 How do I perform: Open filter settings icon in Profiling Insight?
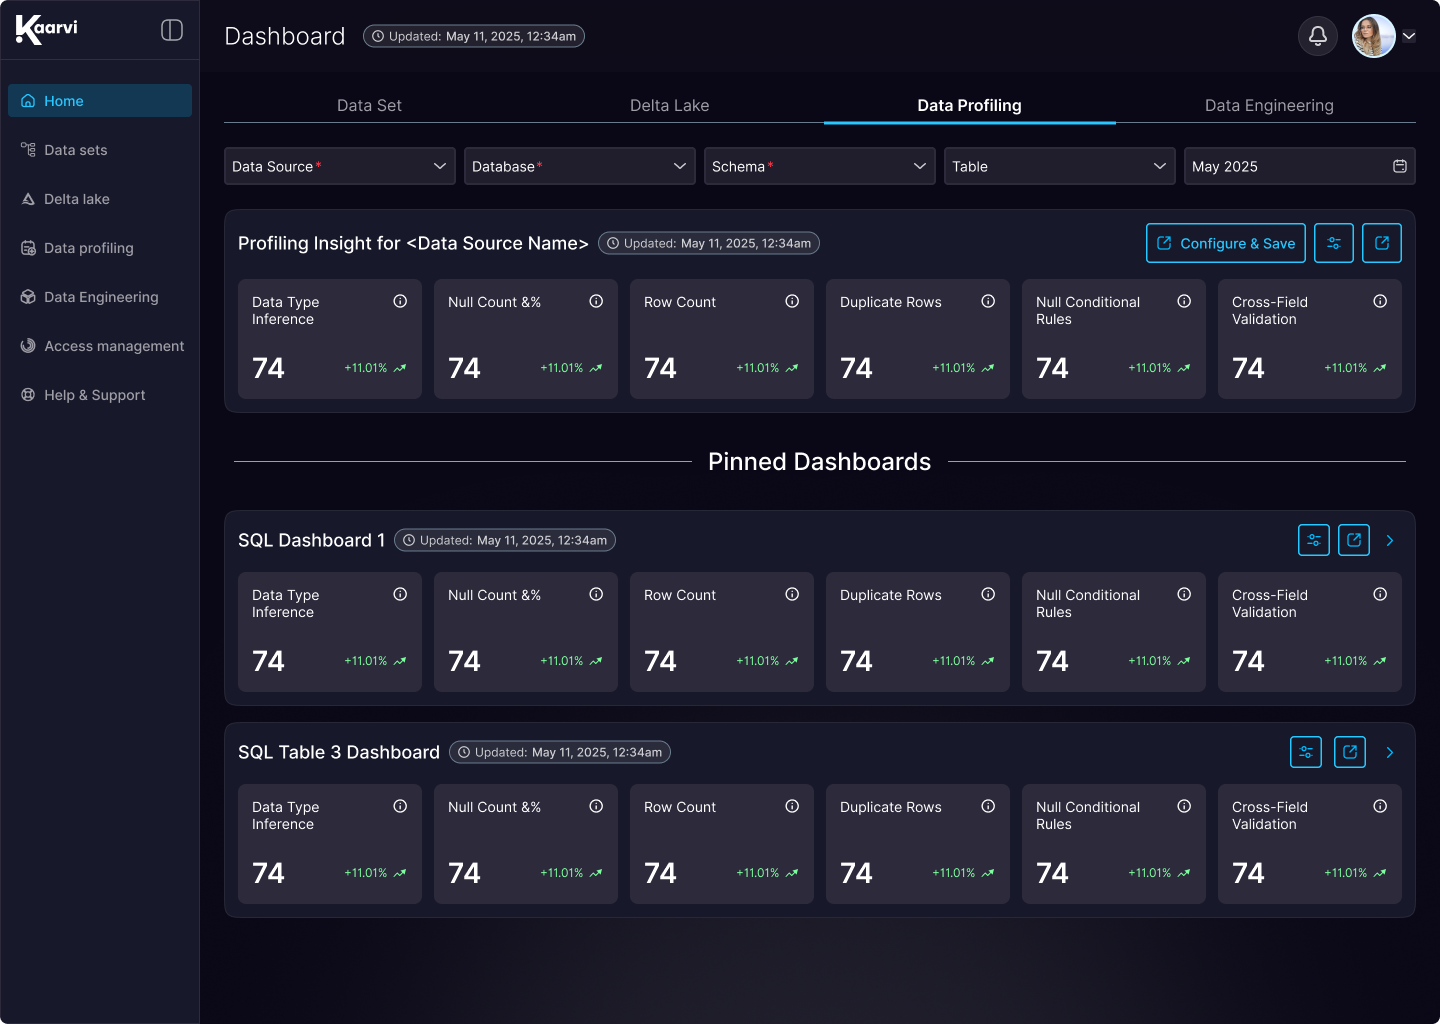1334,243
